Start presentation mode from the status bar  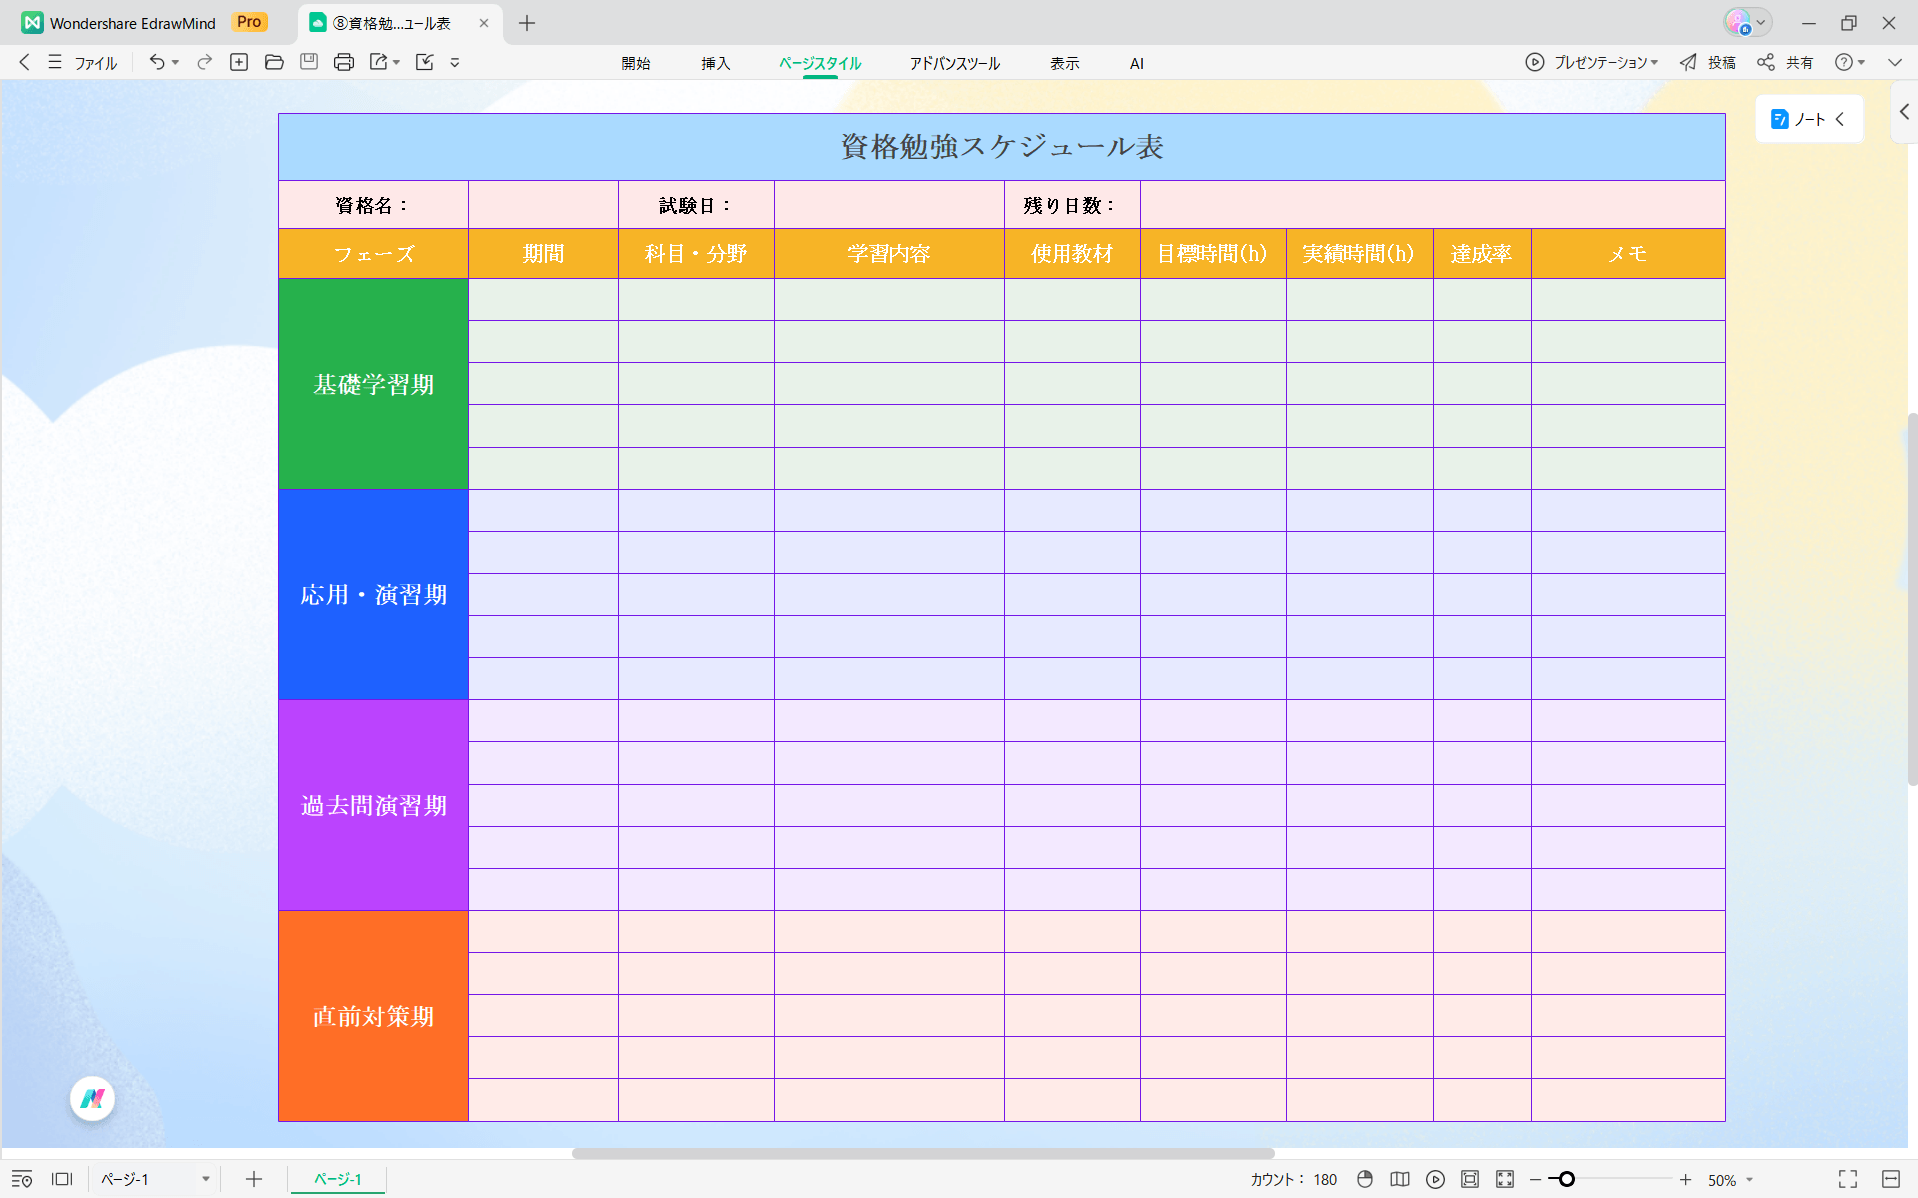[1436, 1179]
